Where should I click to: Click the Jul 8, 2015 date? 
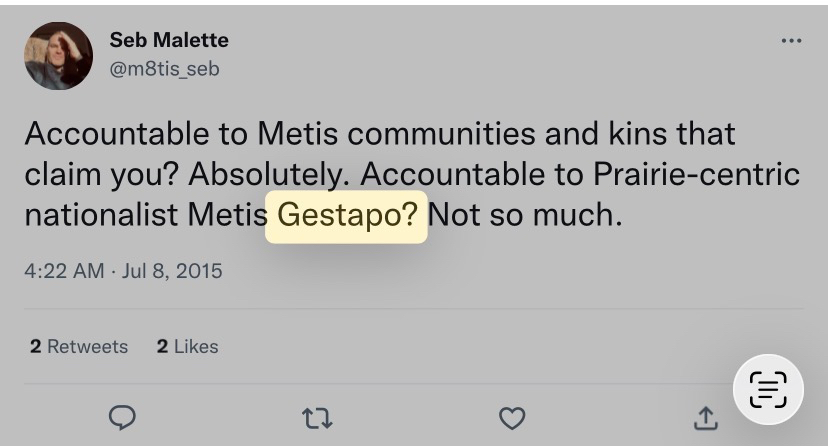tap(172, 271)
